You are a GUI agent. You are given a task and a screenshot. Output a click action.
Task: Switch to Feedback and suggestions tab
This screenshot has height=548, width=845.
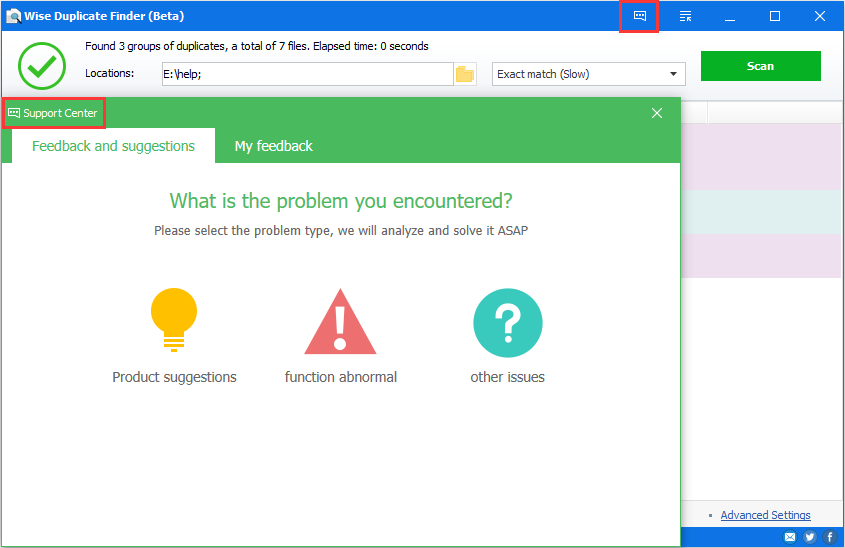tap(113, 146)
